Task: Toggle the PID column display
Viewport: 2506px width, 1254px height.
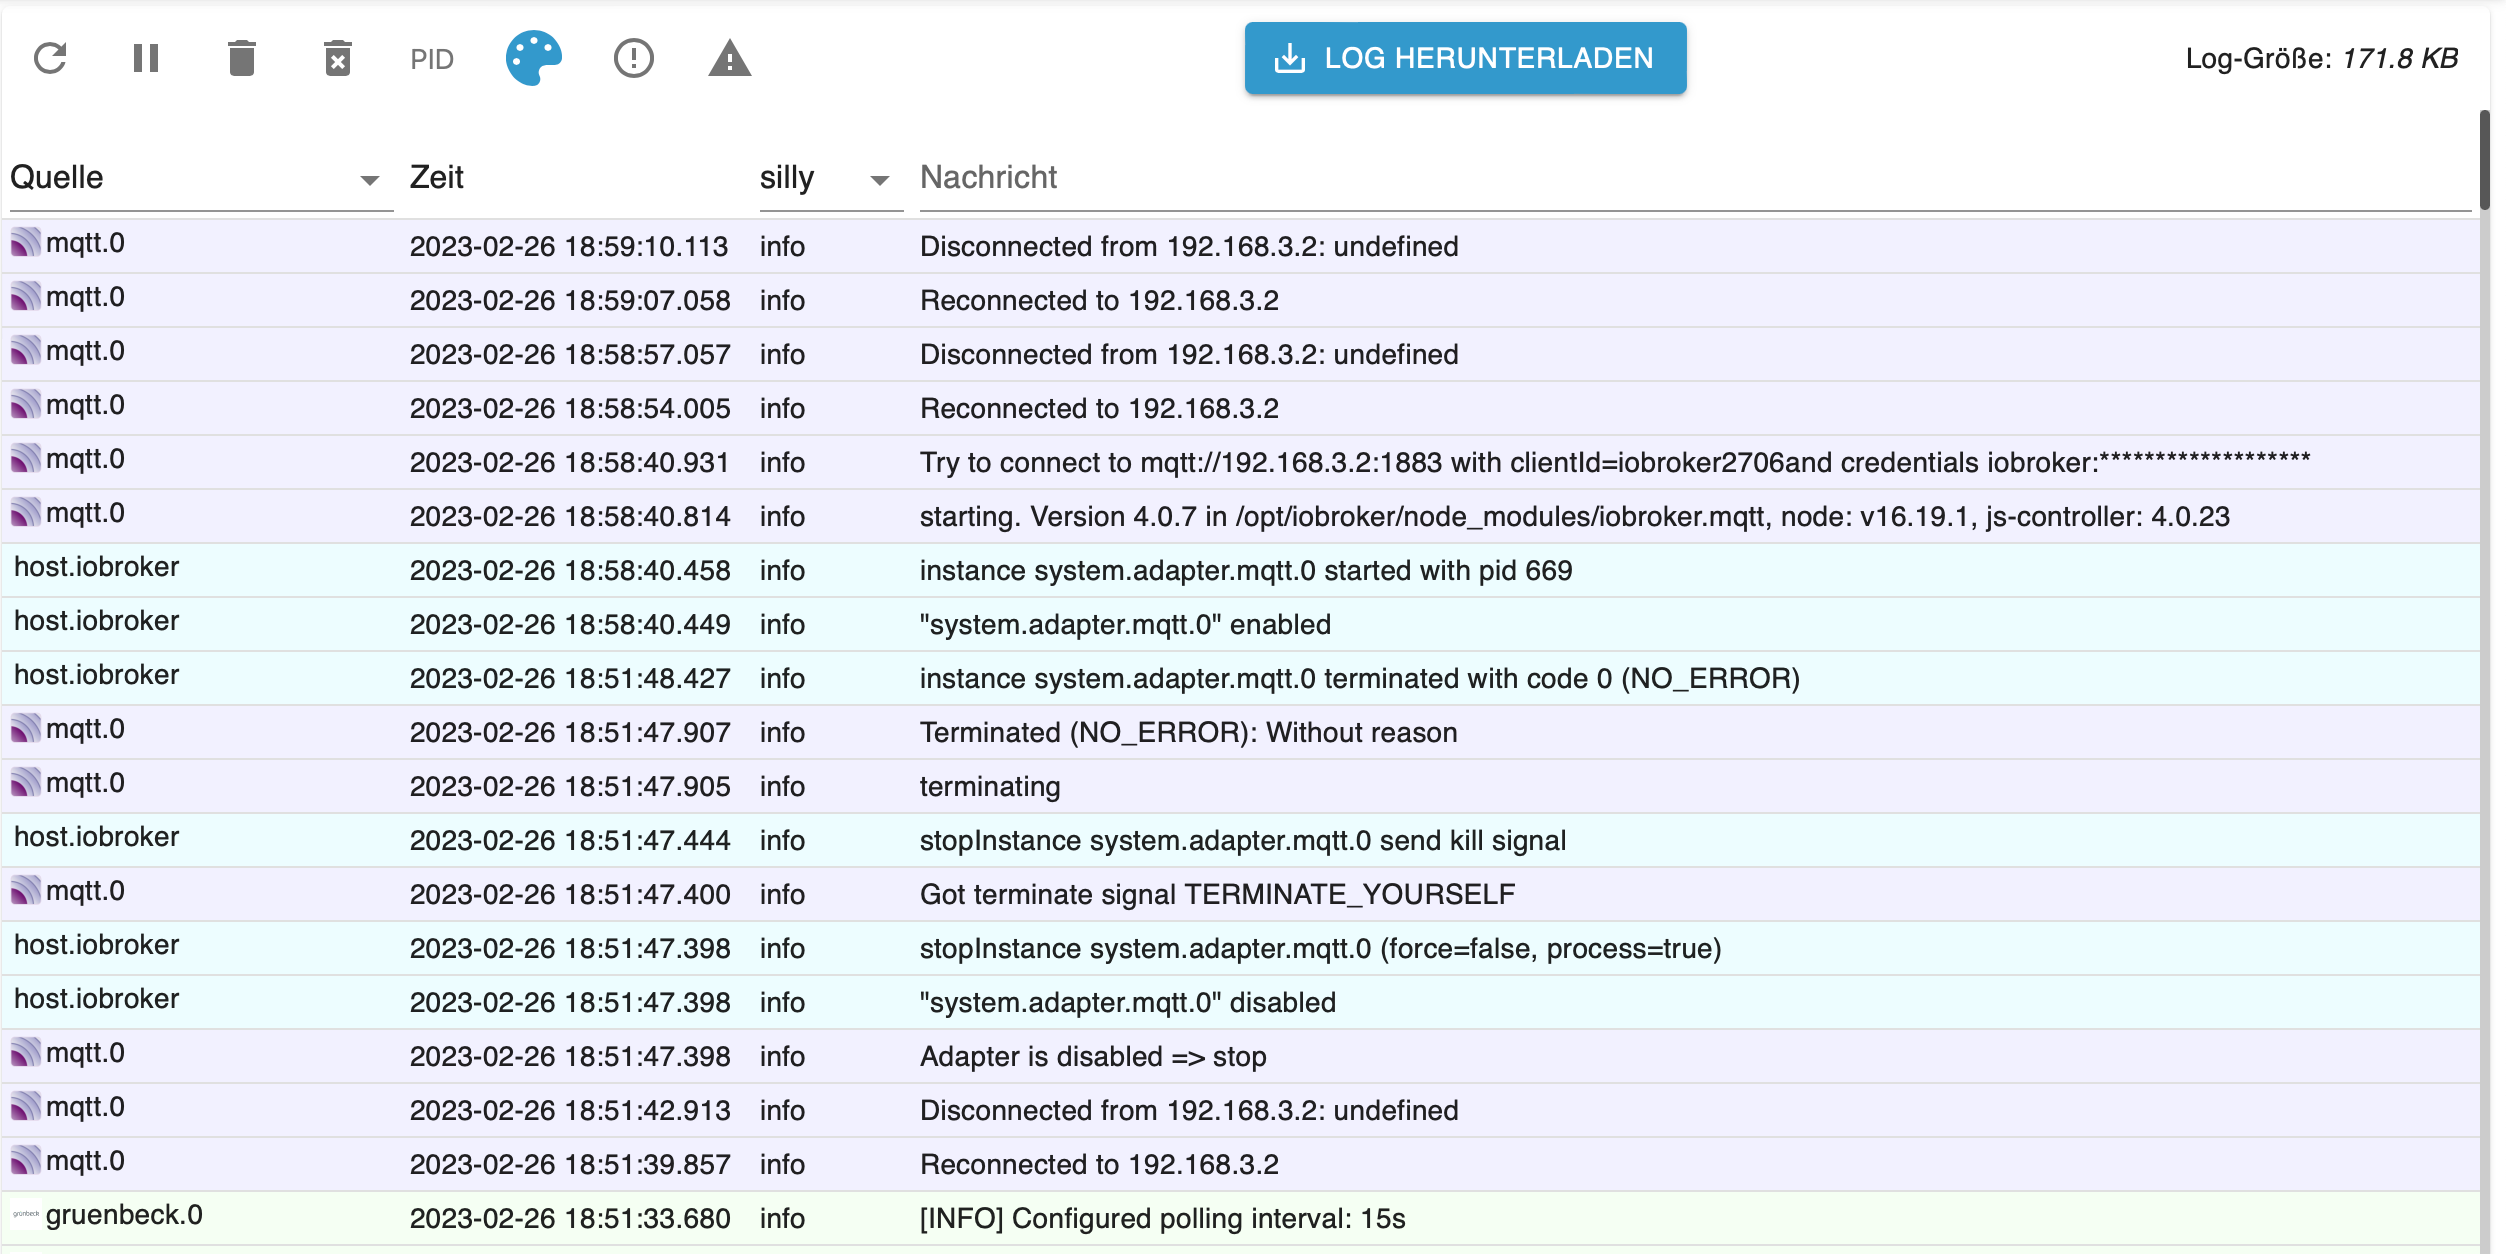Action: point(432,60)
